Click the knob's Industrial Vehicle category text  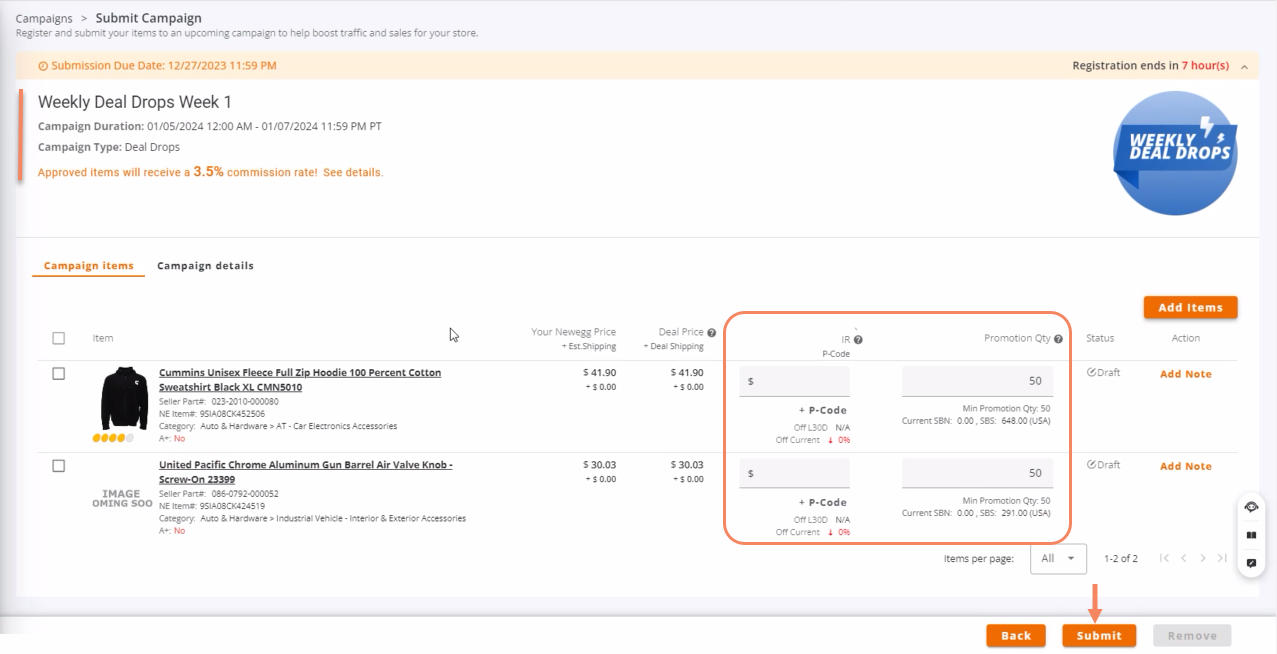tap(312, 519)
